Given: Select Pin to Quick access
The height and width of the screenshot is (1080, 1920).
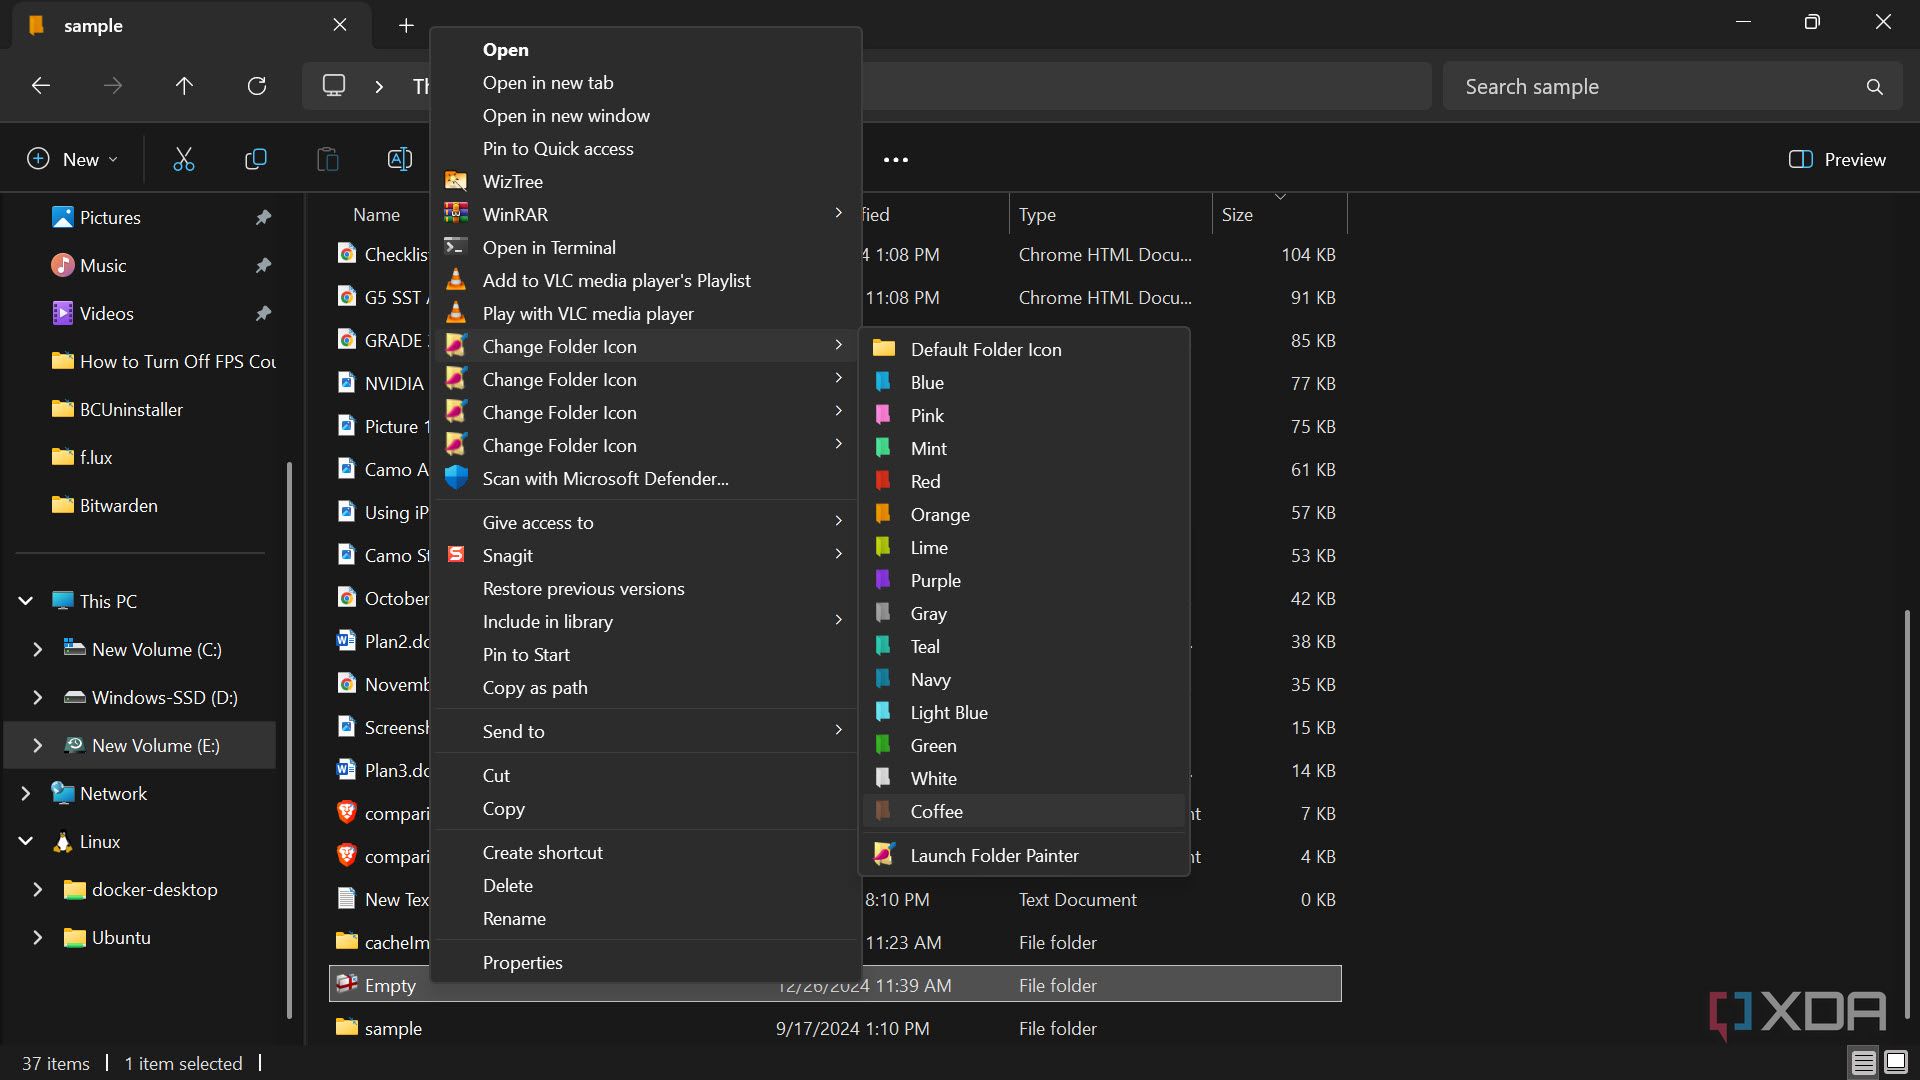Looking at the screenshot, I should click(x=645, y=148).
